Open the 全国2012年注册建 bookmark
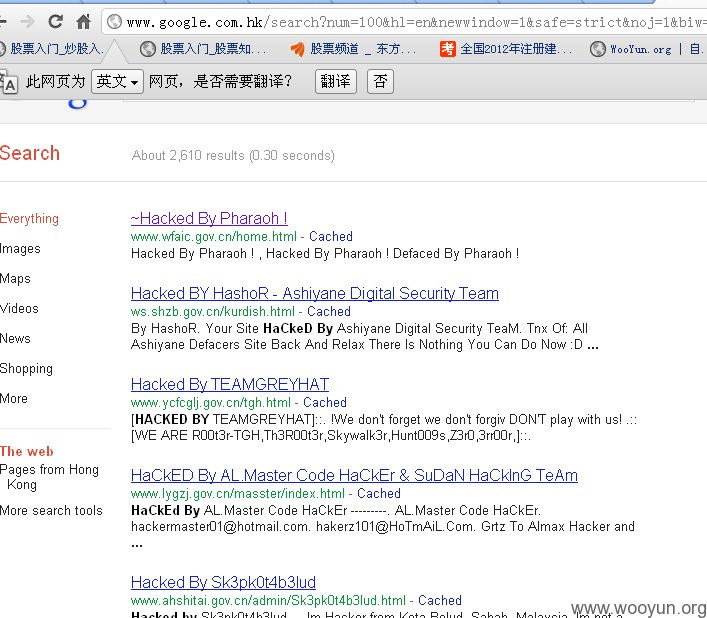Image resolution: width=707 pixels, height=618 pixels. tap(506, 48)
